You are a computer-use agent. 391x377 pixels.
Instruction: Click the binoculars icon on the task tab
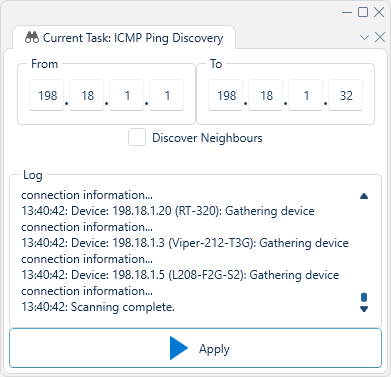click(32, 38)
